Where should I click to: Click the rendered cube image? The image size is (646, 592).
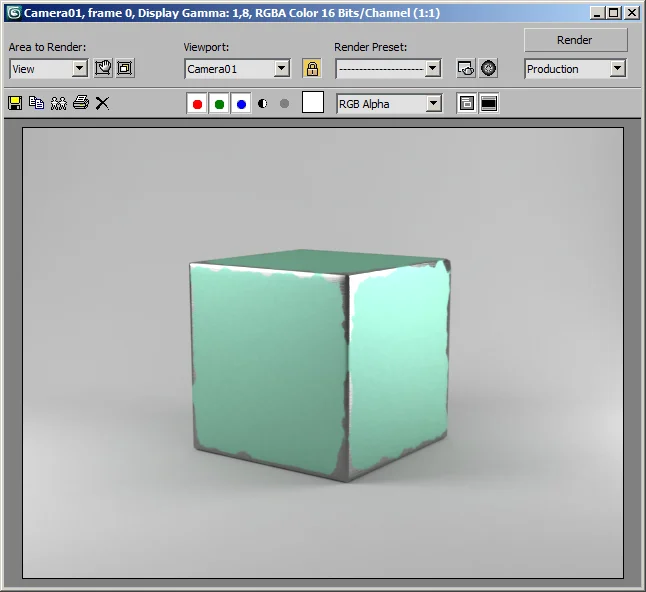click(320, 365)
